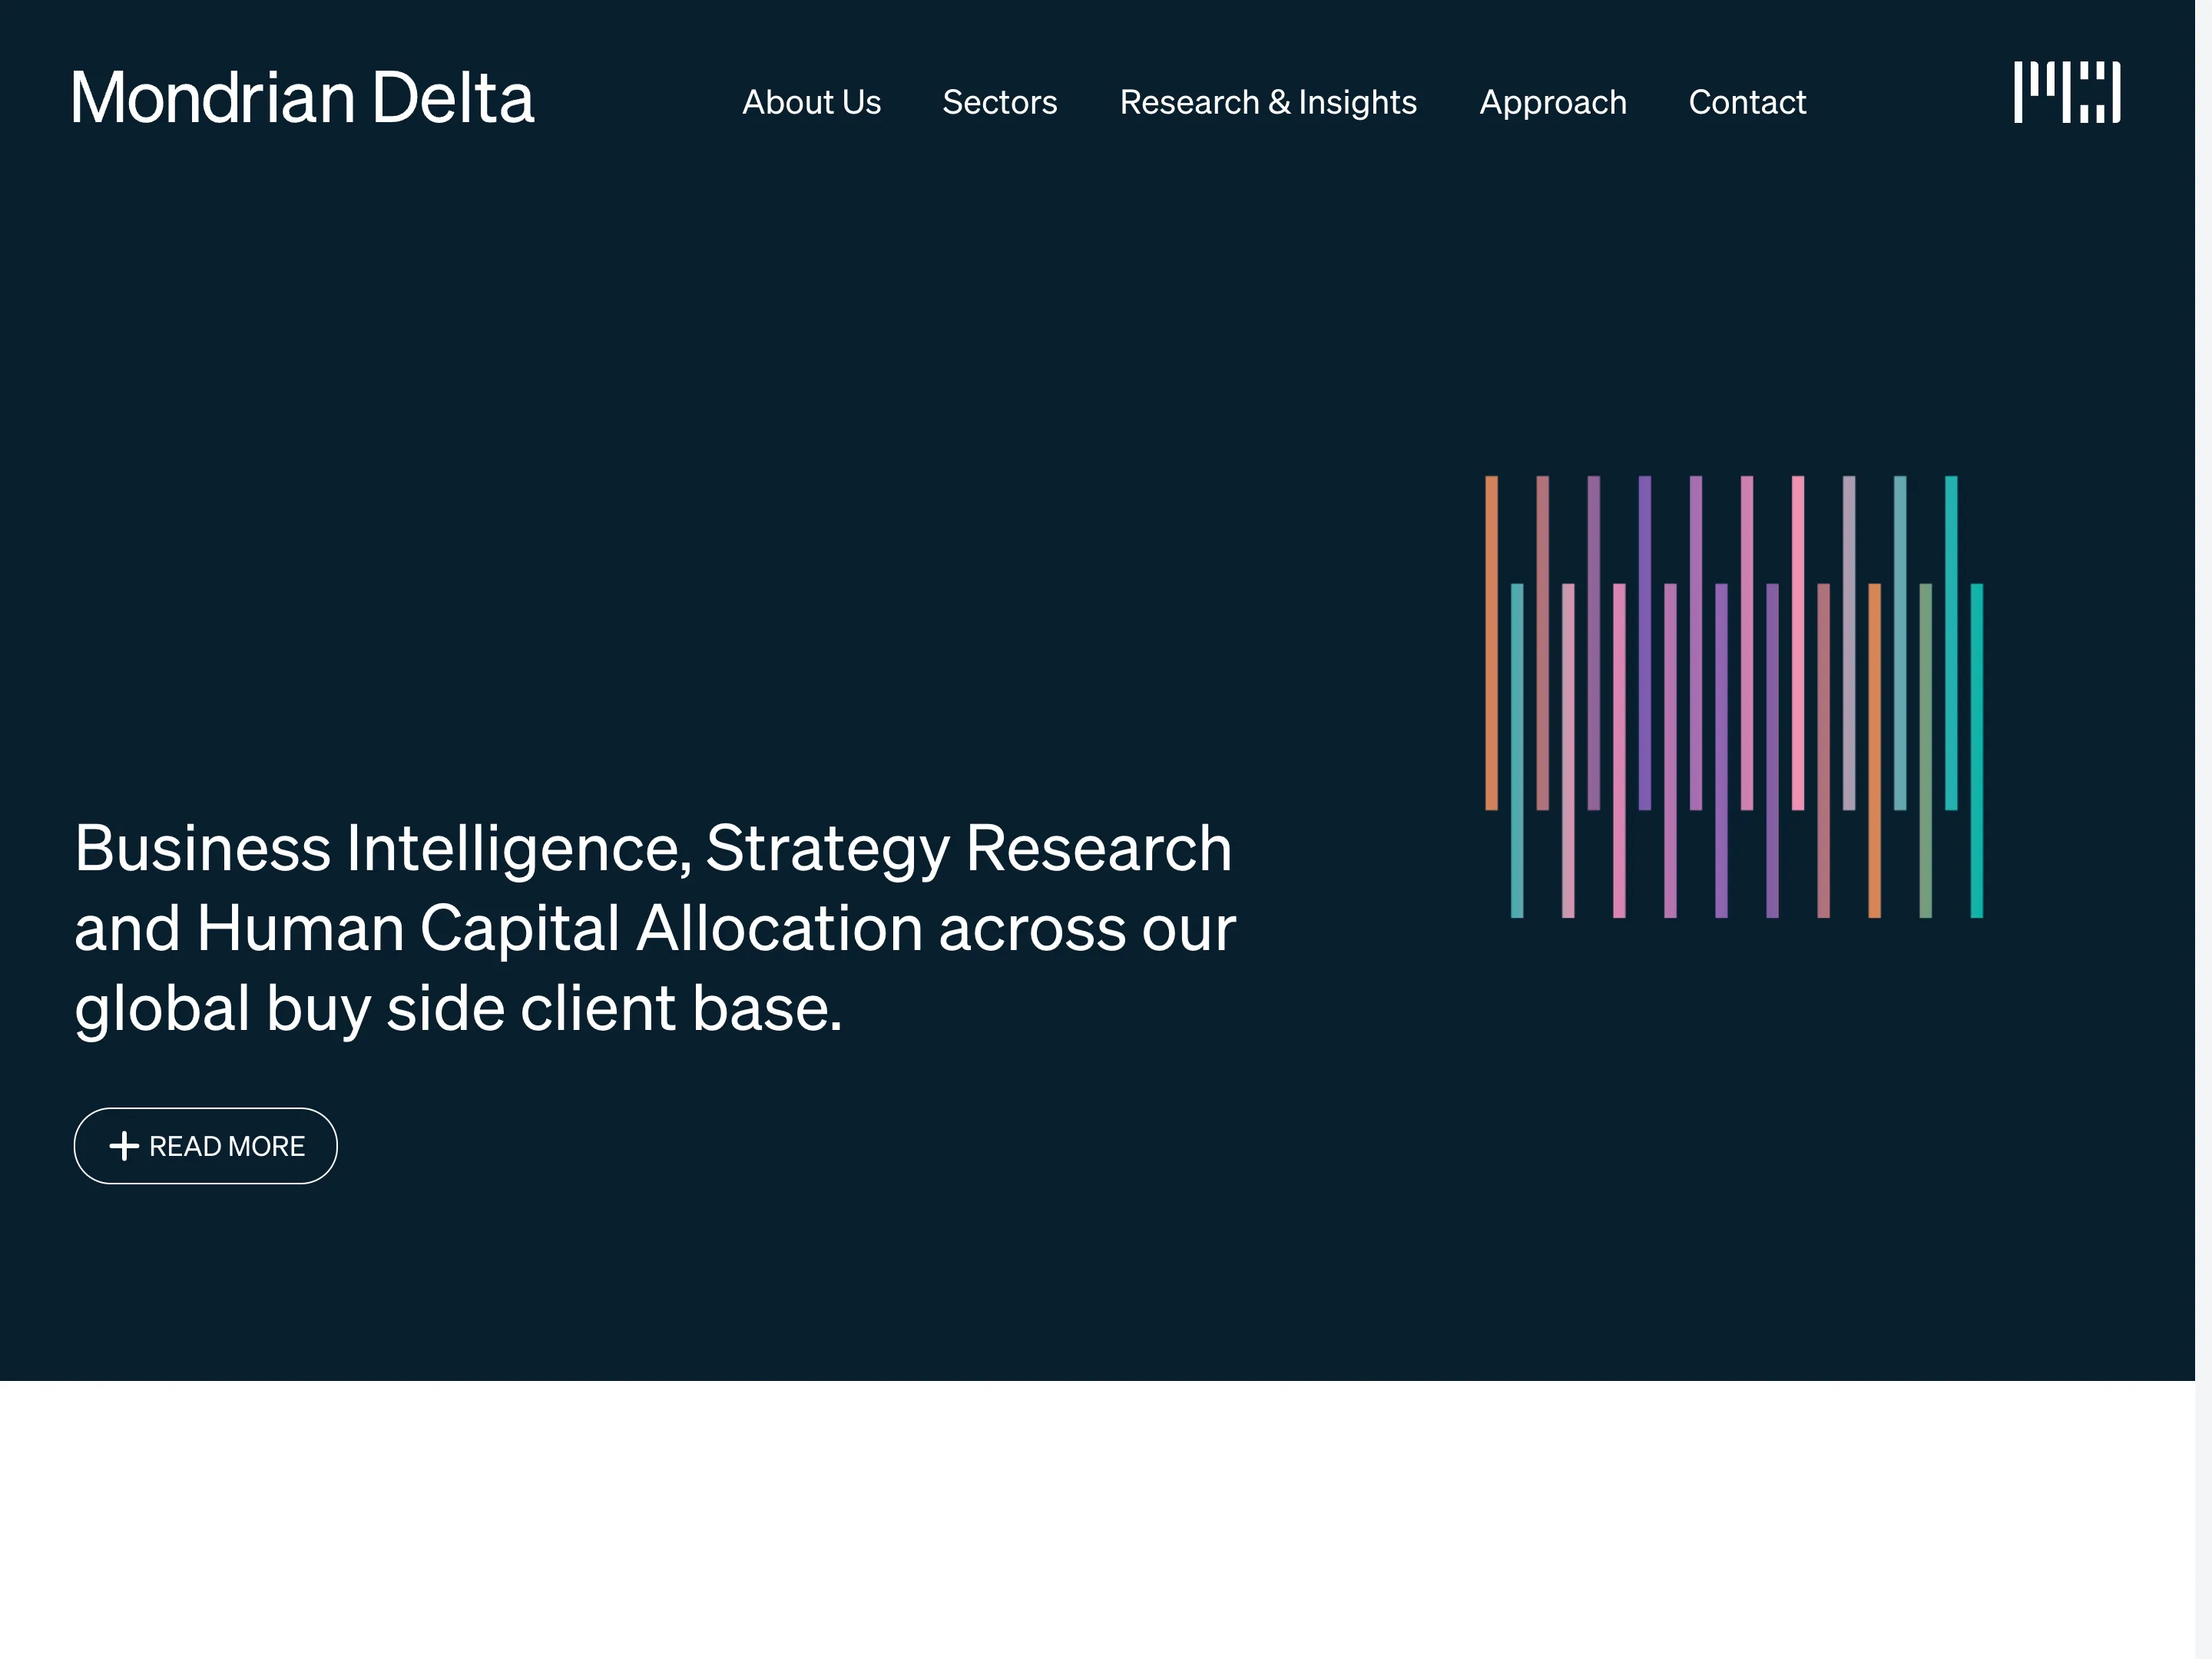Image resolution: width=2212 pixels, height=1659 pixels.
Task: Go to Research & Insights page
Action: point(1268,102)
